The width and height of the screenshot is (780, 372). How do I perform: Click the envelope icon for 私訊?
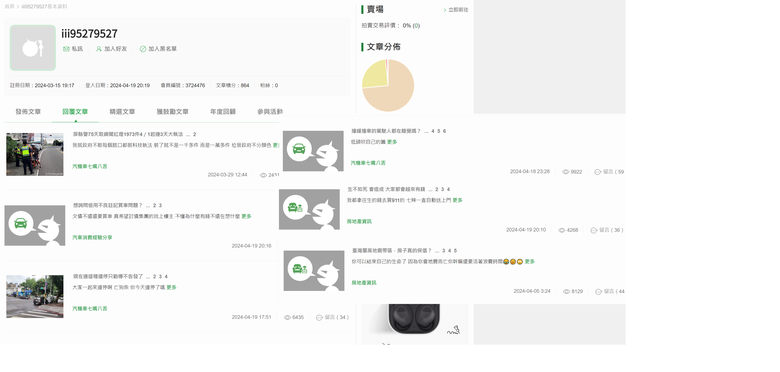click(x=66, y=49)
